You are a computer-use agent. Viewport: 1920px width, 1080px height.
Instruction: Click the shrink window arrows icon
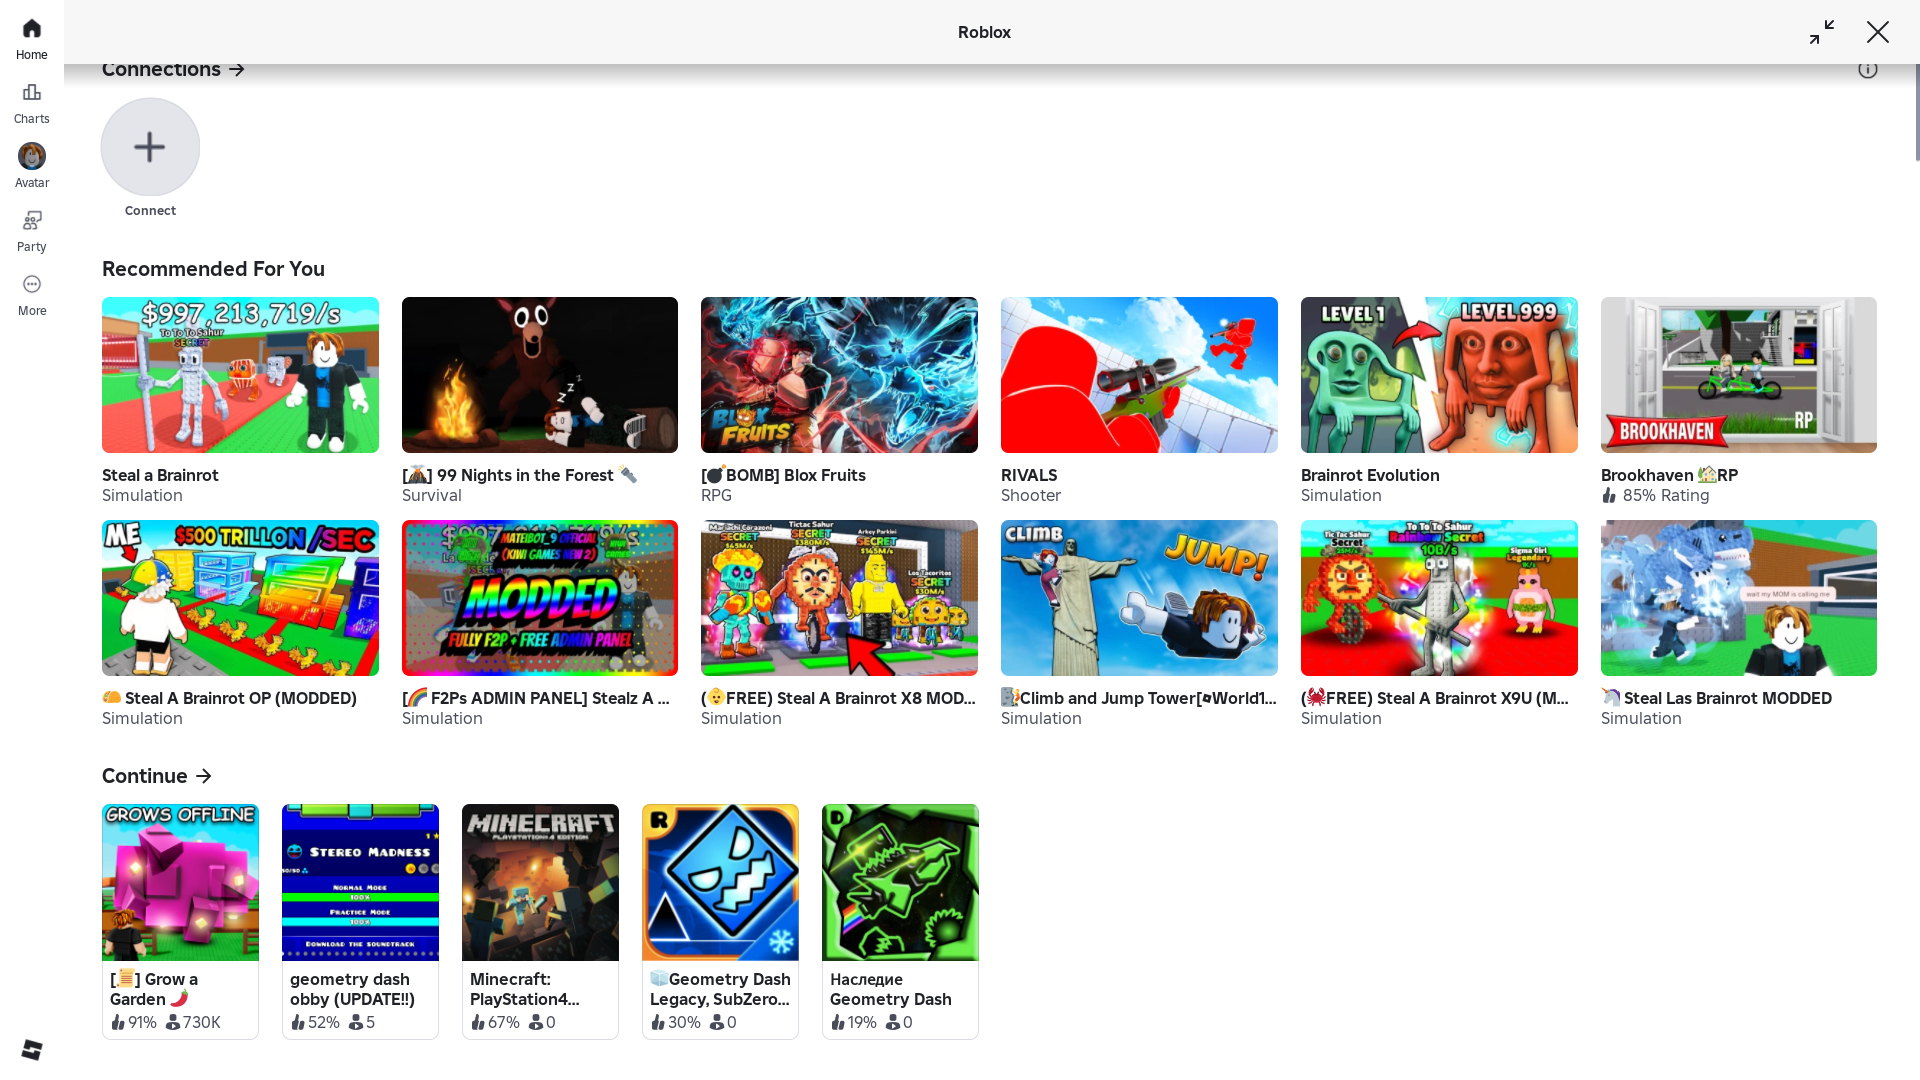point(1821,32)
